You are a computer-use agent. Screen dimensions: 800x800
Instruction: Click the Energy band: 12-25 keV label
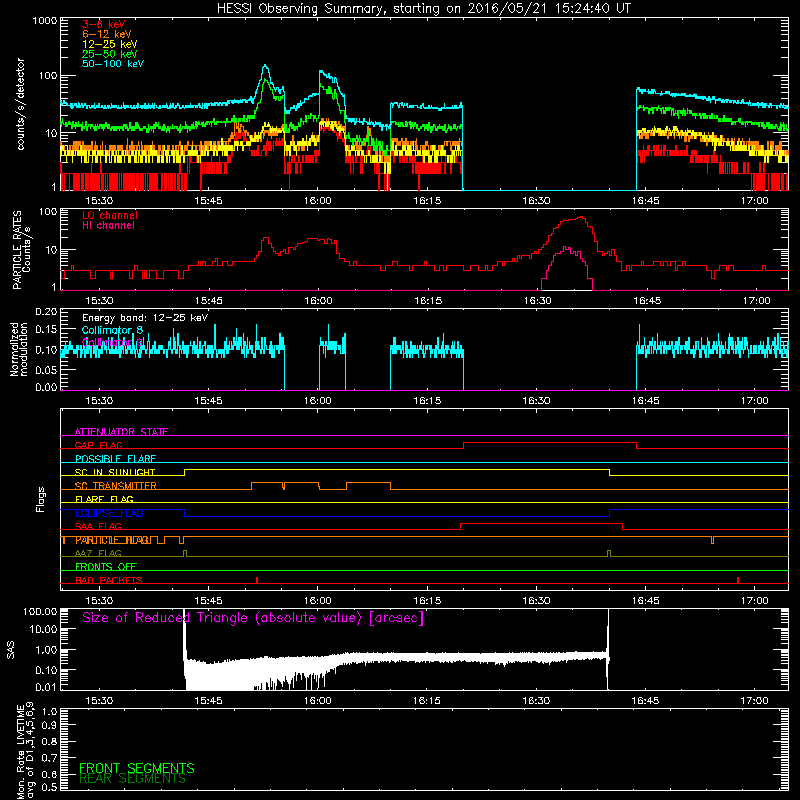point(145,318)
